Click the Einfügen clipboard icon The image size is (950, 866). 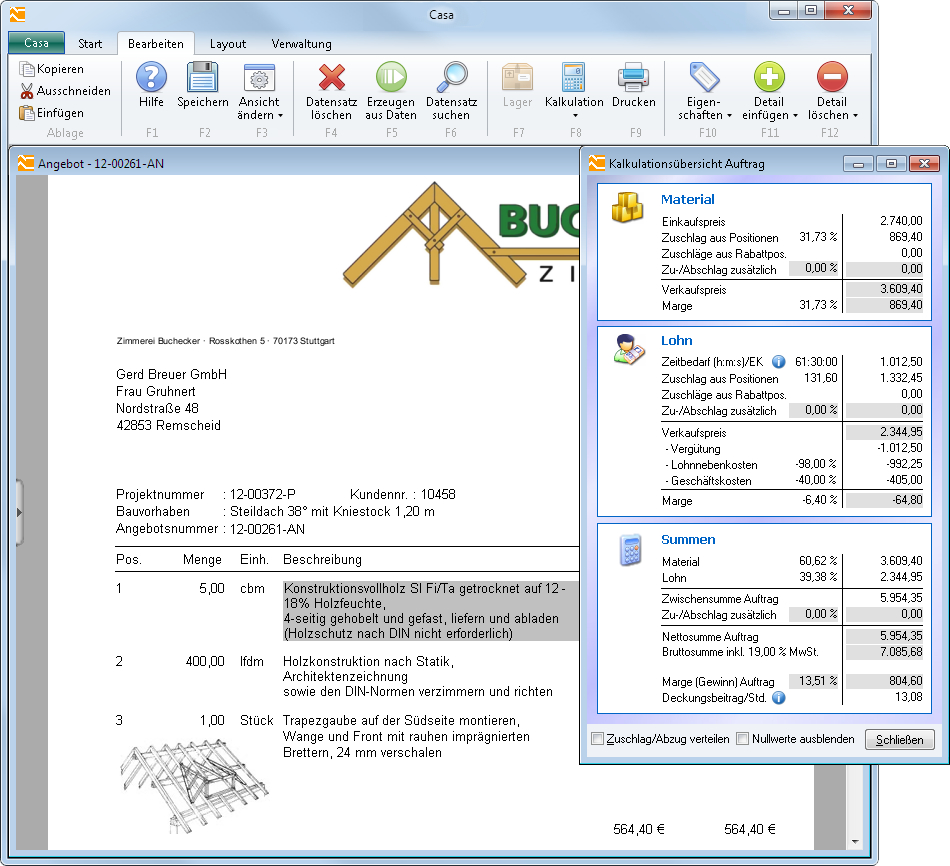(27, 113)
